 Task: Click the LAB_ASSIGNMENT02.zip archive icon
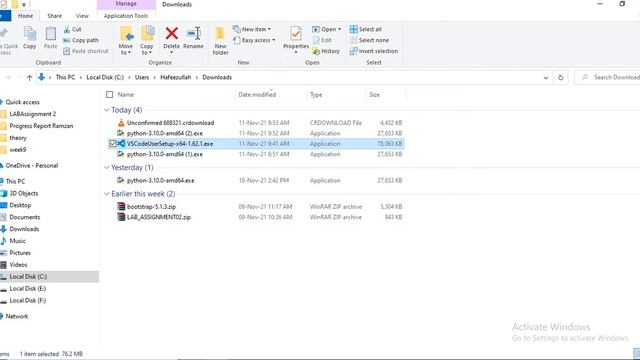pos(121,217)
